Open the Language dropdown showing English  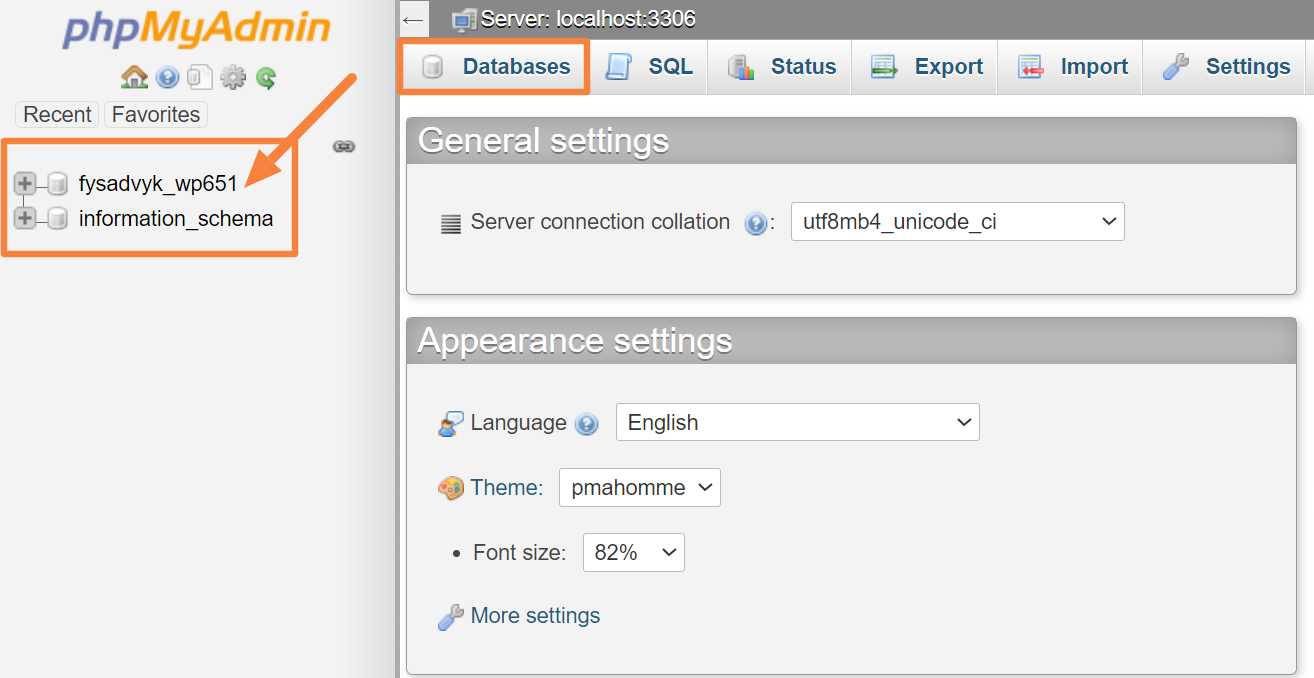[x=798, y=422]
